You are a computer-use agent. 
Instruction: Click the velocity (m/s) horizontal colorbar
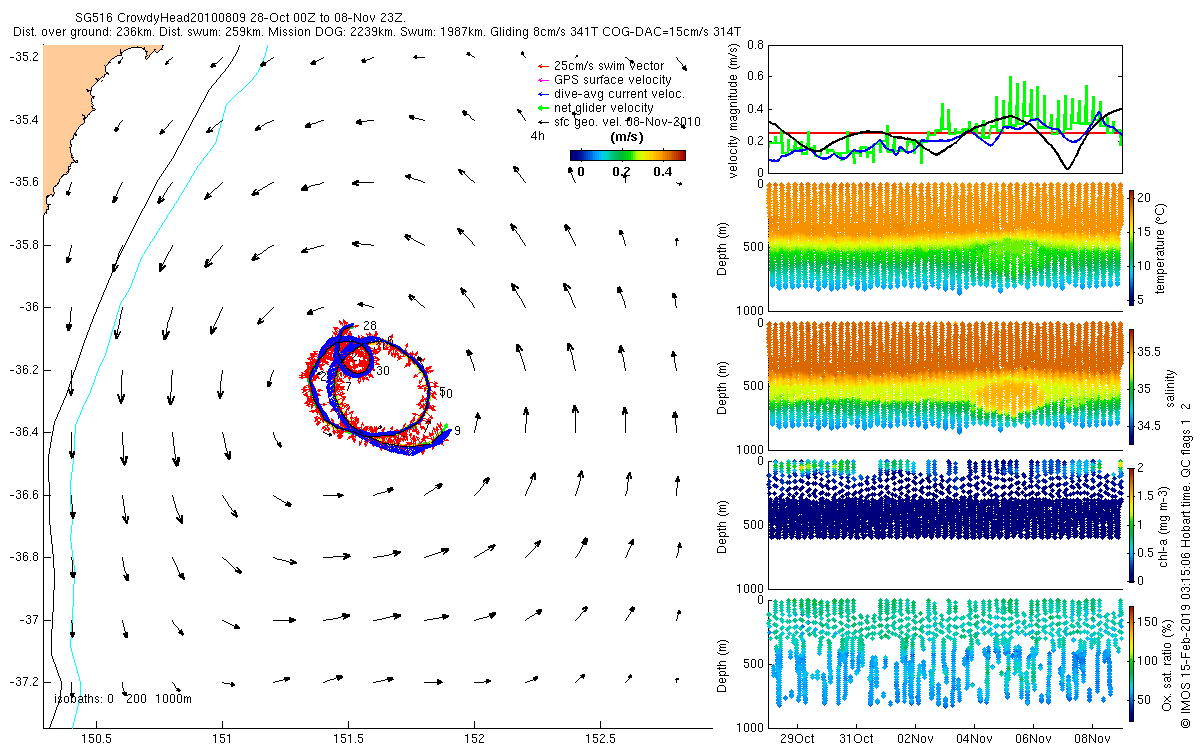[x=627, y=155]
